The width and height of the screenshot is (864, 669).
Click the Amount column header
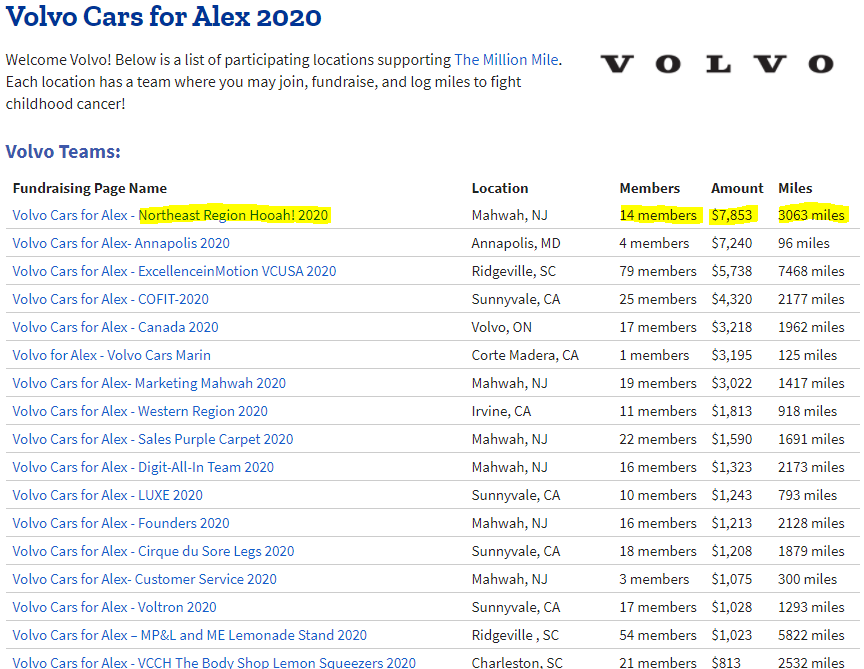pos(737,188)
